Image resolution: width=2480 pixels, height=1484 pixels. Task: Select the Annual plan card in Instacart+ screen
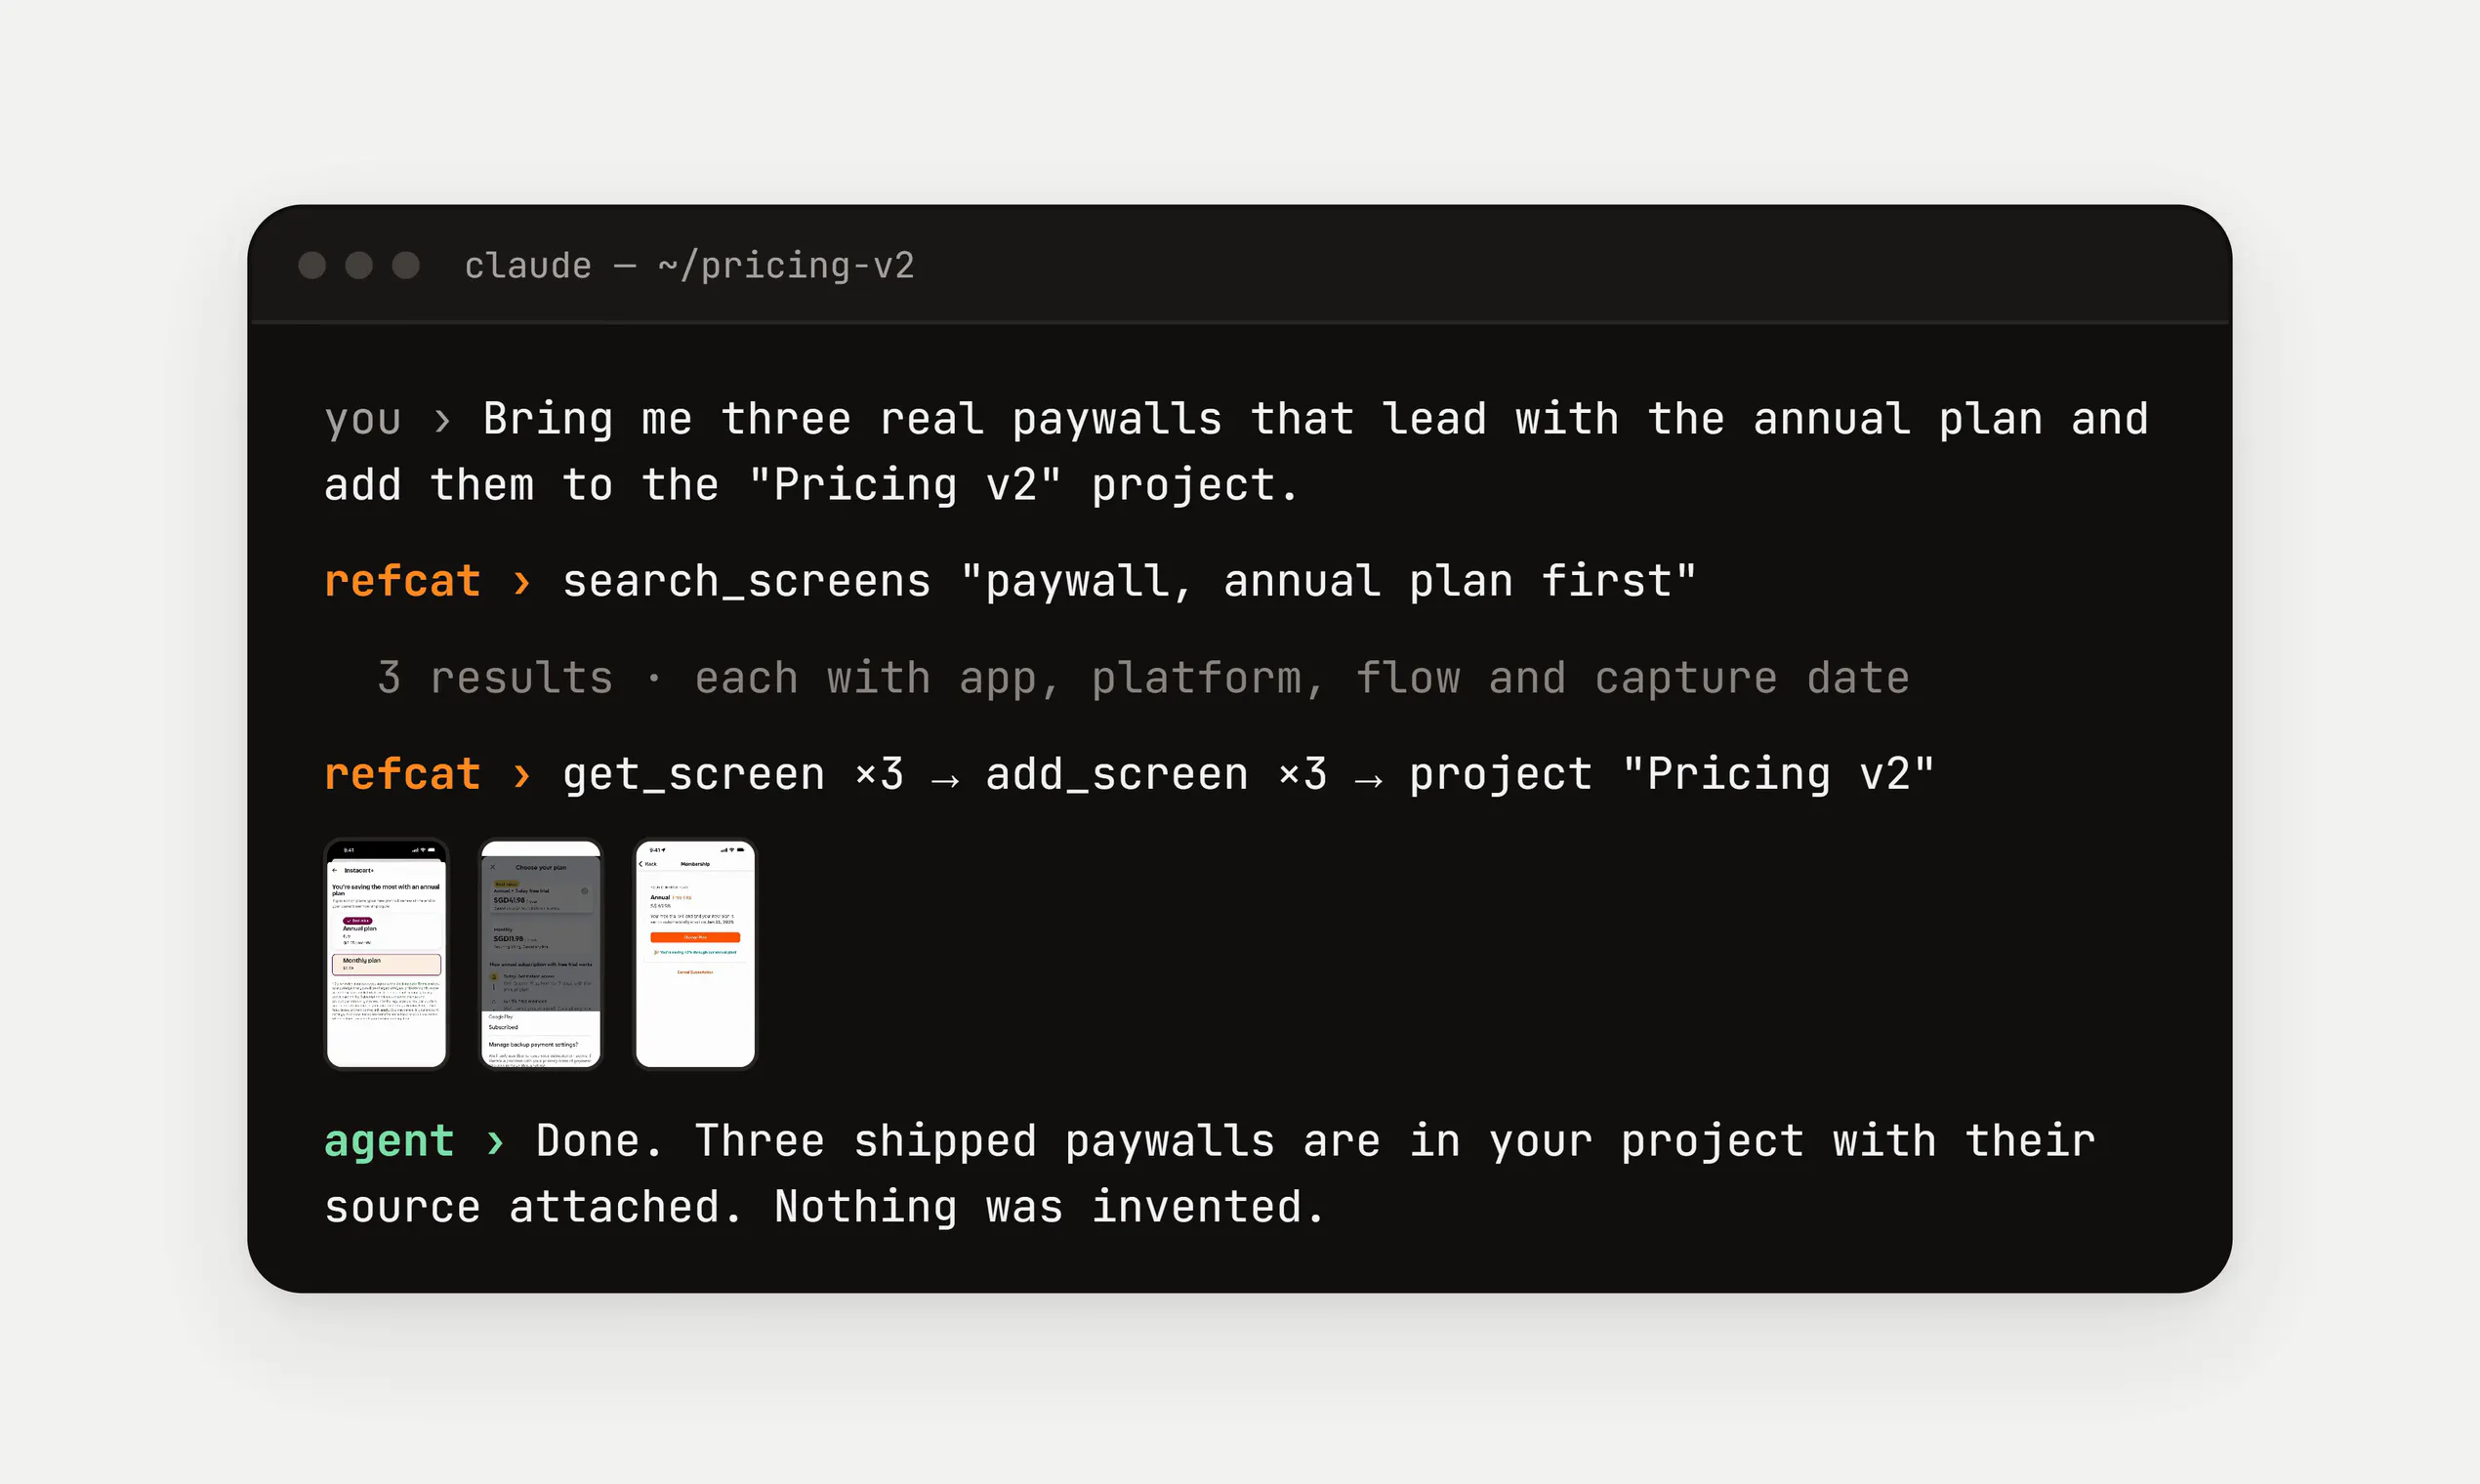386,931
